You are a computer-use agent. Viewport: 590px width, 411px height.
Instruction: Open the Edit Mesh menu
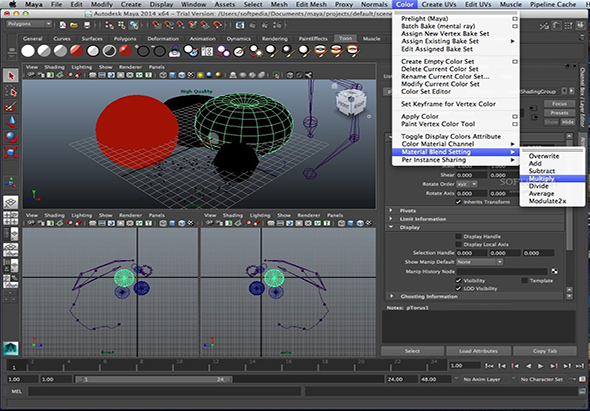click(311, 5)
